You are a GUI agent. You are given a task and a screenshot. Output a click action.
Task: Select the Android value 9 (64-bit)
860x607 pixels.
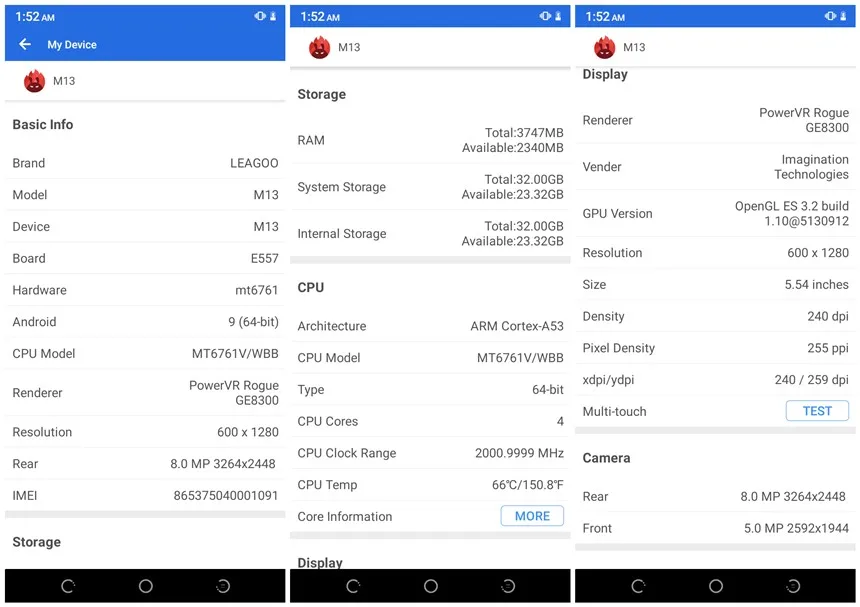coord(253,322)
